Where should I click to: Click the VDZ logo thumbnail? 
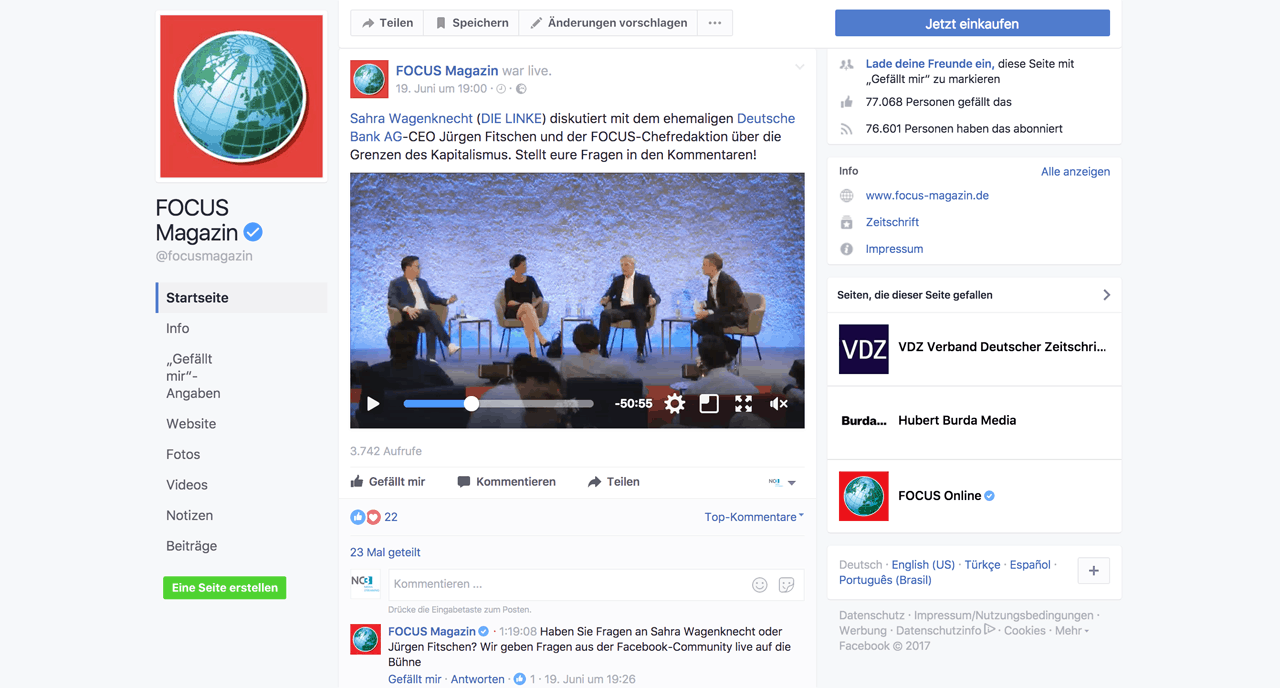[x=863, y=349]
